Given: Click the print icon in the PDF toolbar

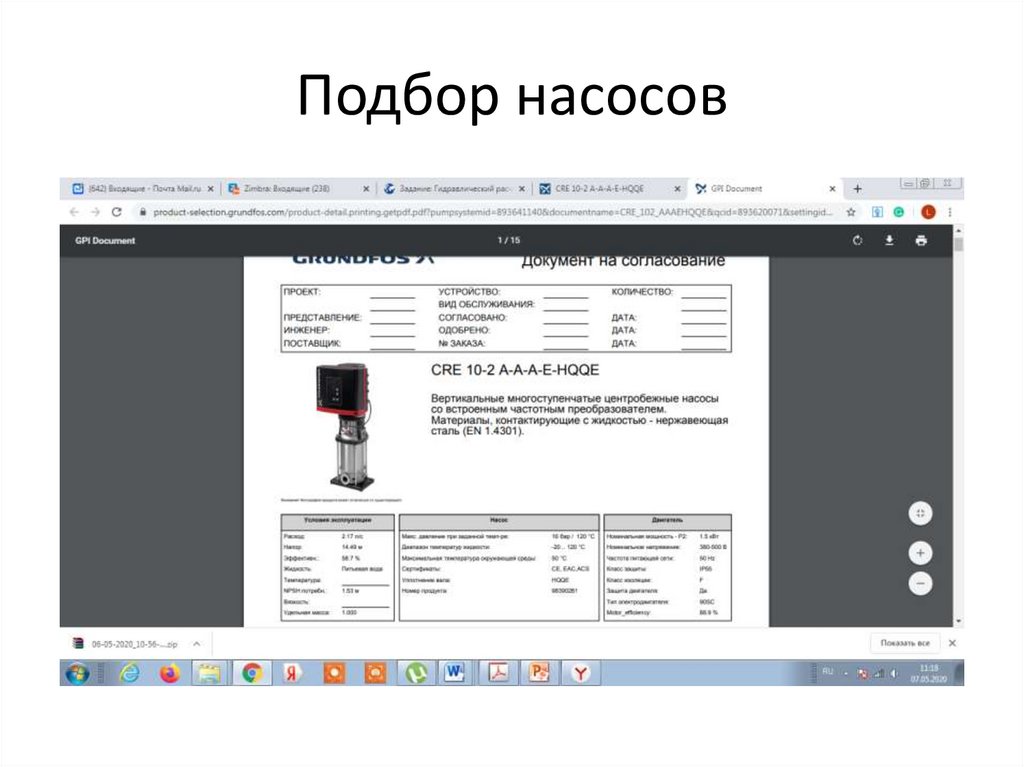Looking at the screenshot, I should point(921,241).
